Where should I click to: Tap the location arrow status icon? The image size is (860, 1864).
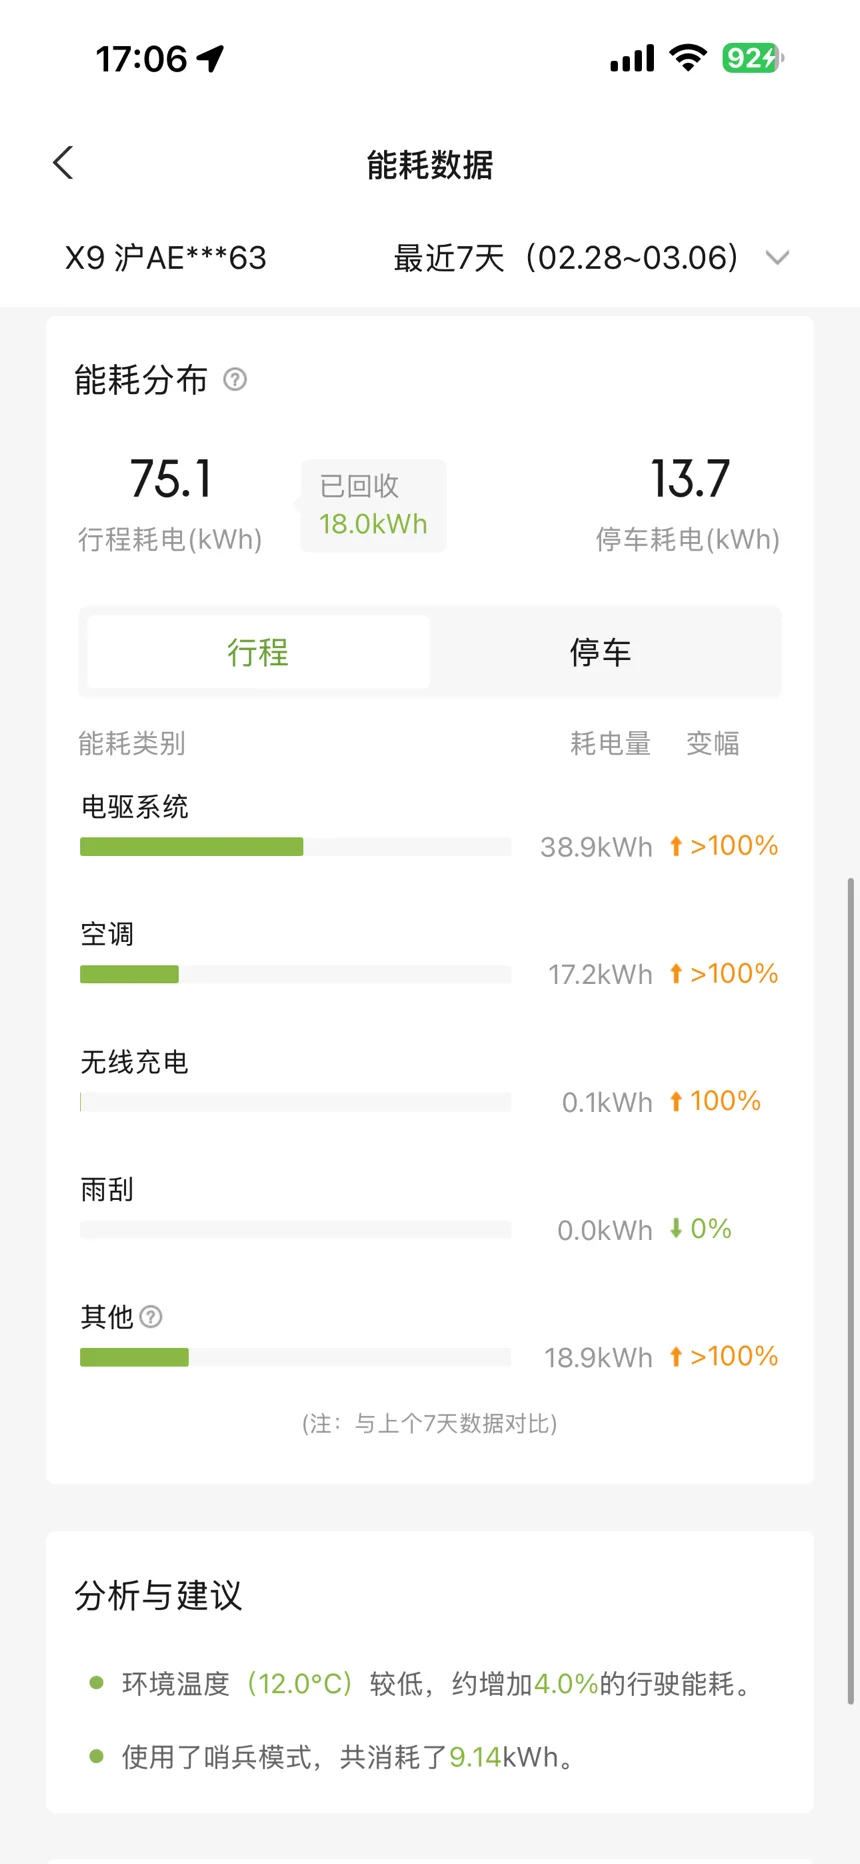[211, 59]
